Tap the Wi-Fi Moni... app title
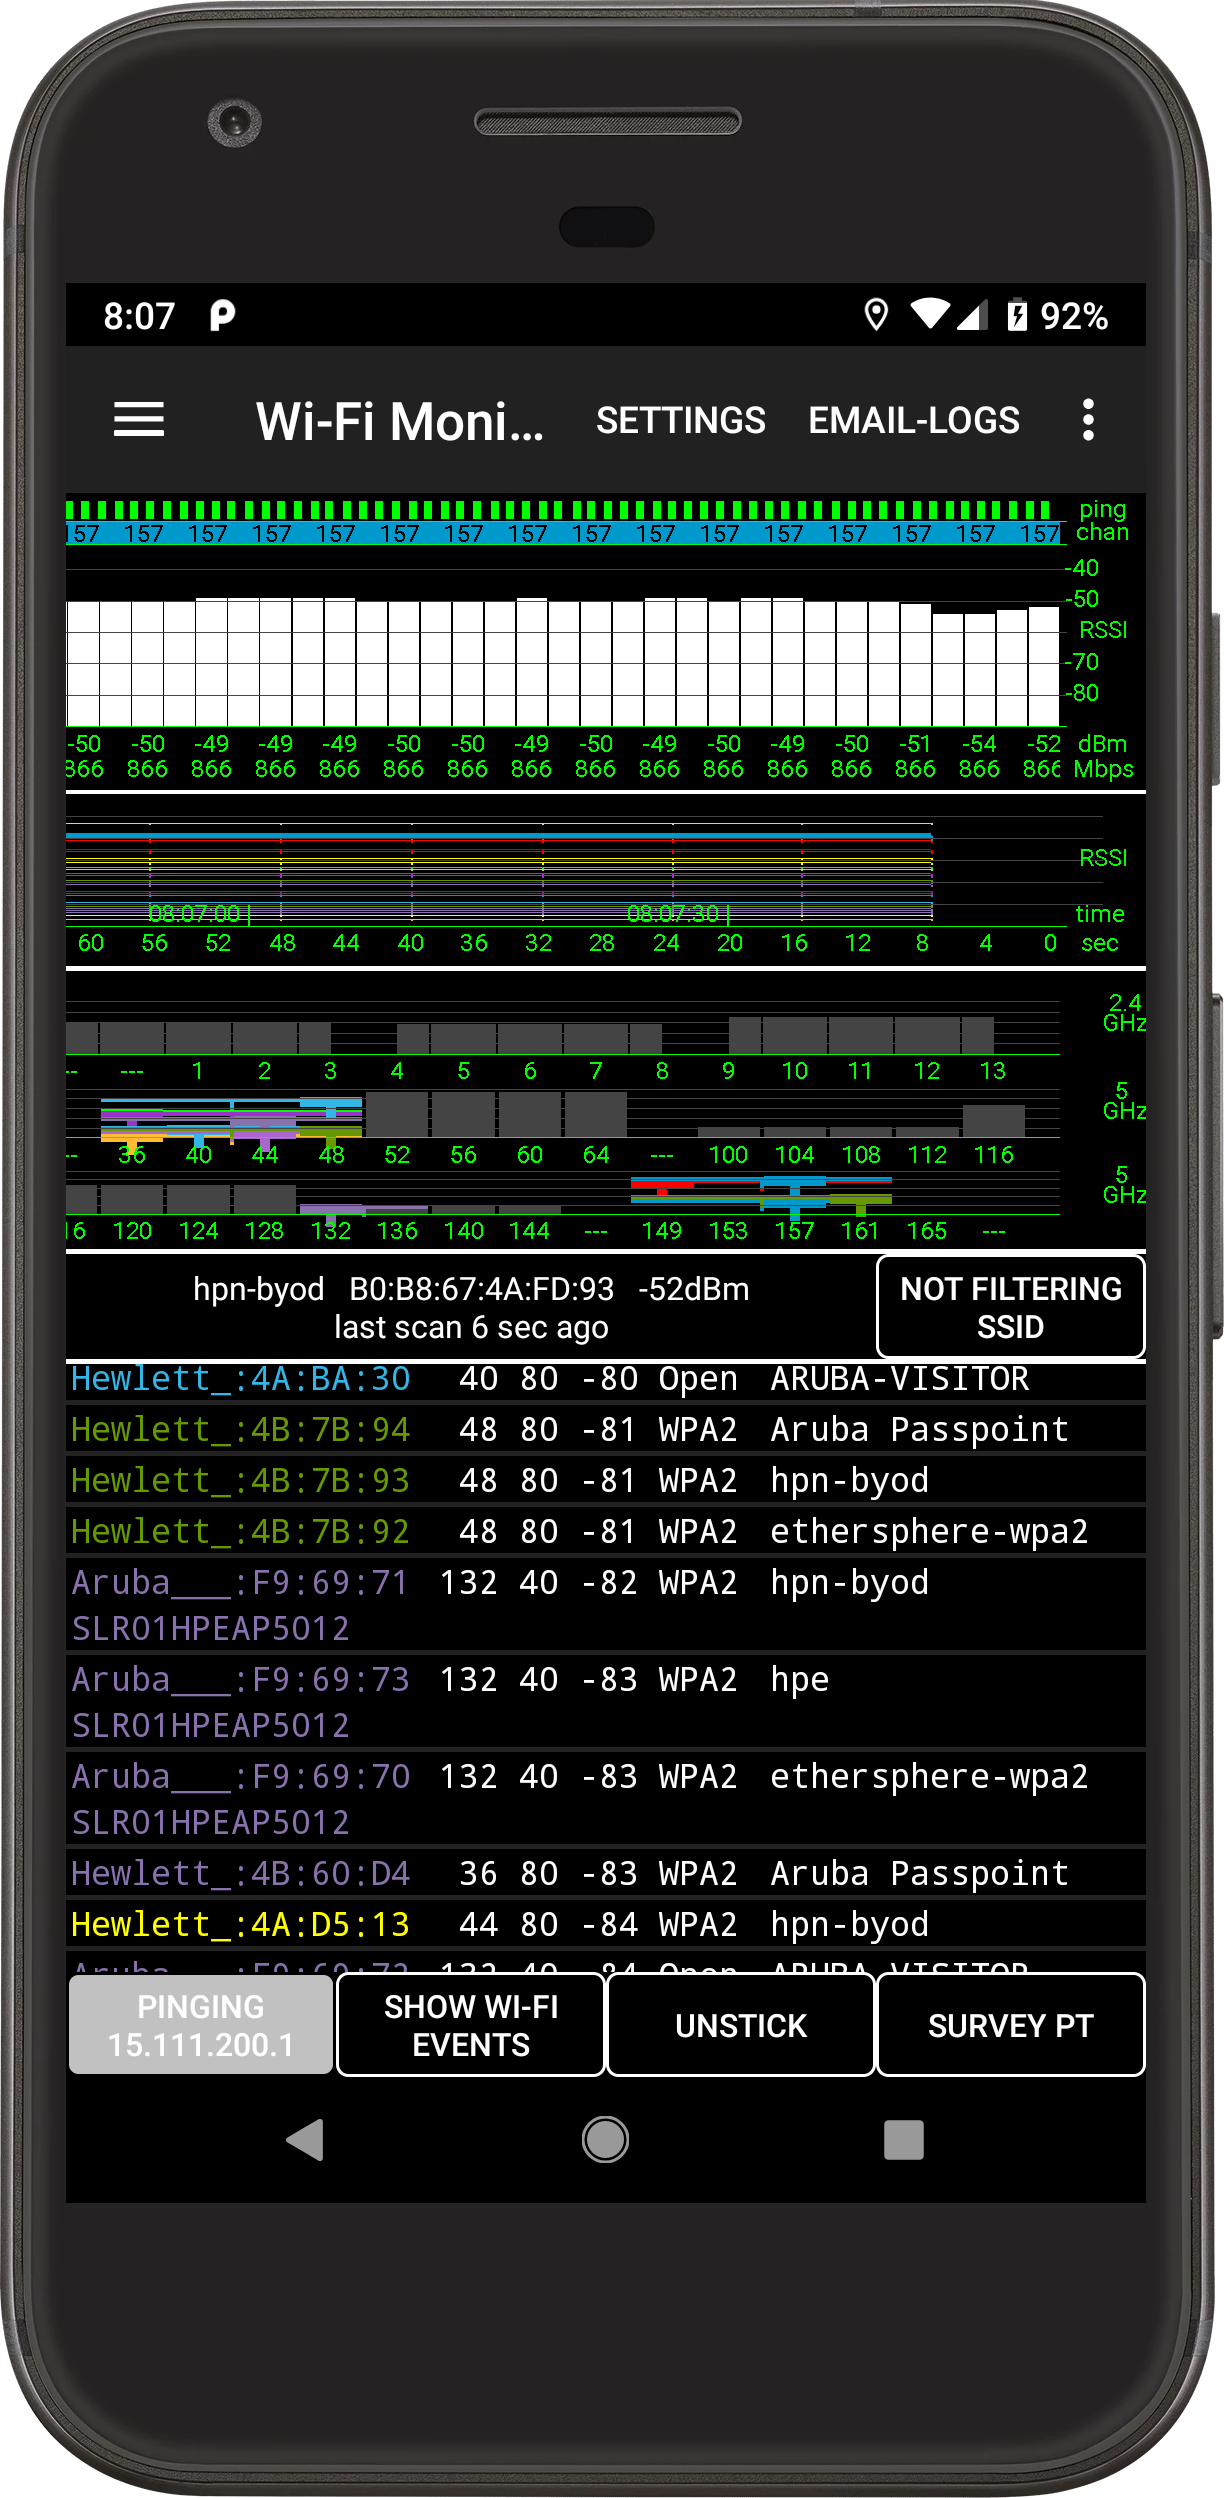This screenshot has height=2498, width=1224. pos(400,421)
